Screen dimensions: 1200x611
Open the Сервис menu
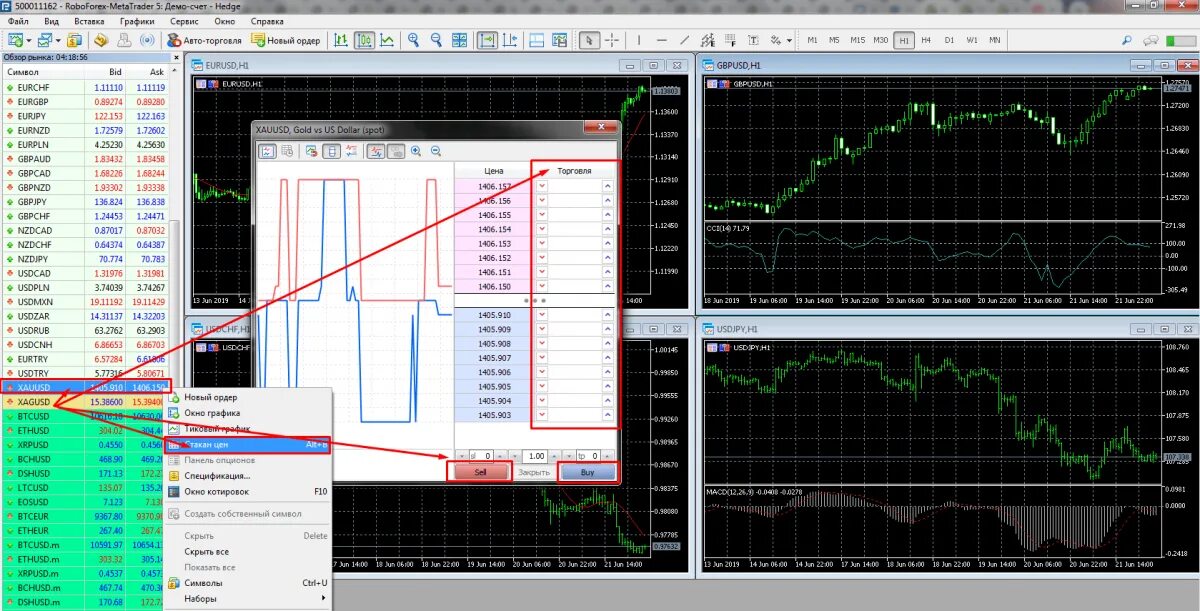(x=184, y=20)
